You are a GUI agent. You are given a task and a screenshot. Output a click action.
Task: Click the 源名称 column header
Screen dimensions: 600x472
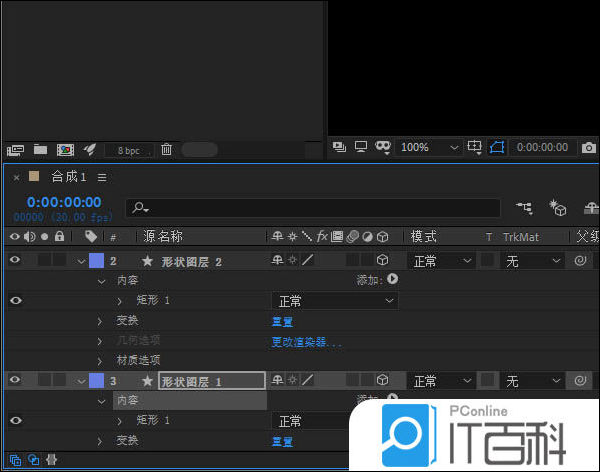(163, 237)
